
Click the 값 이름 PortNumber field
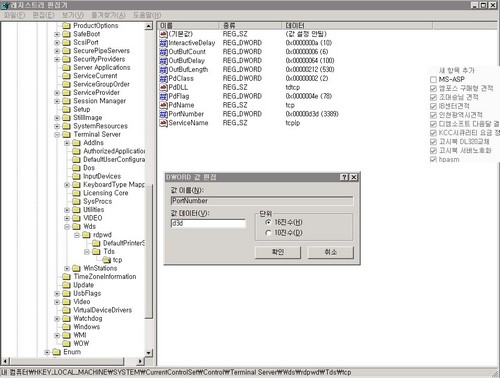coord(262,201)
